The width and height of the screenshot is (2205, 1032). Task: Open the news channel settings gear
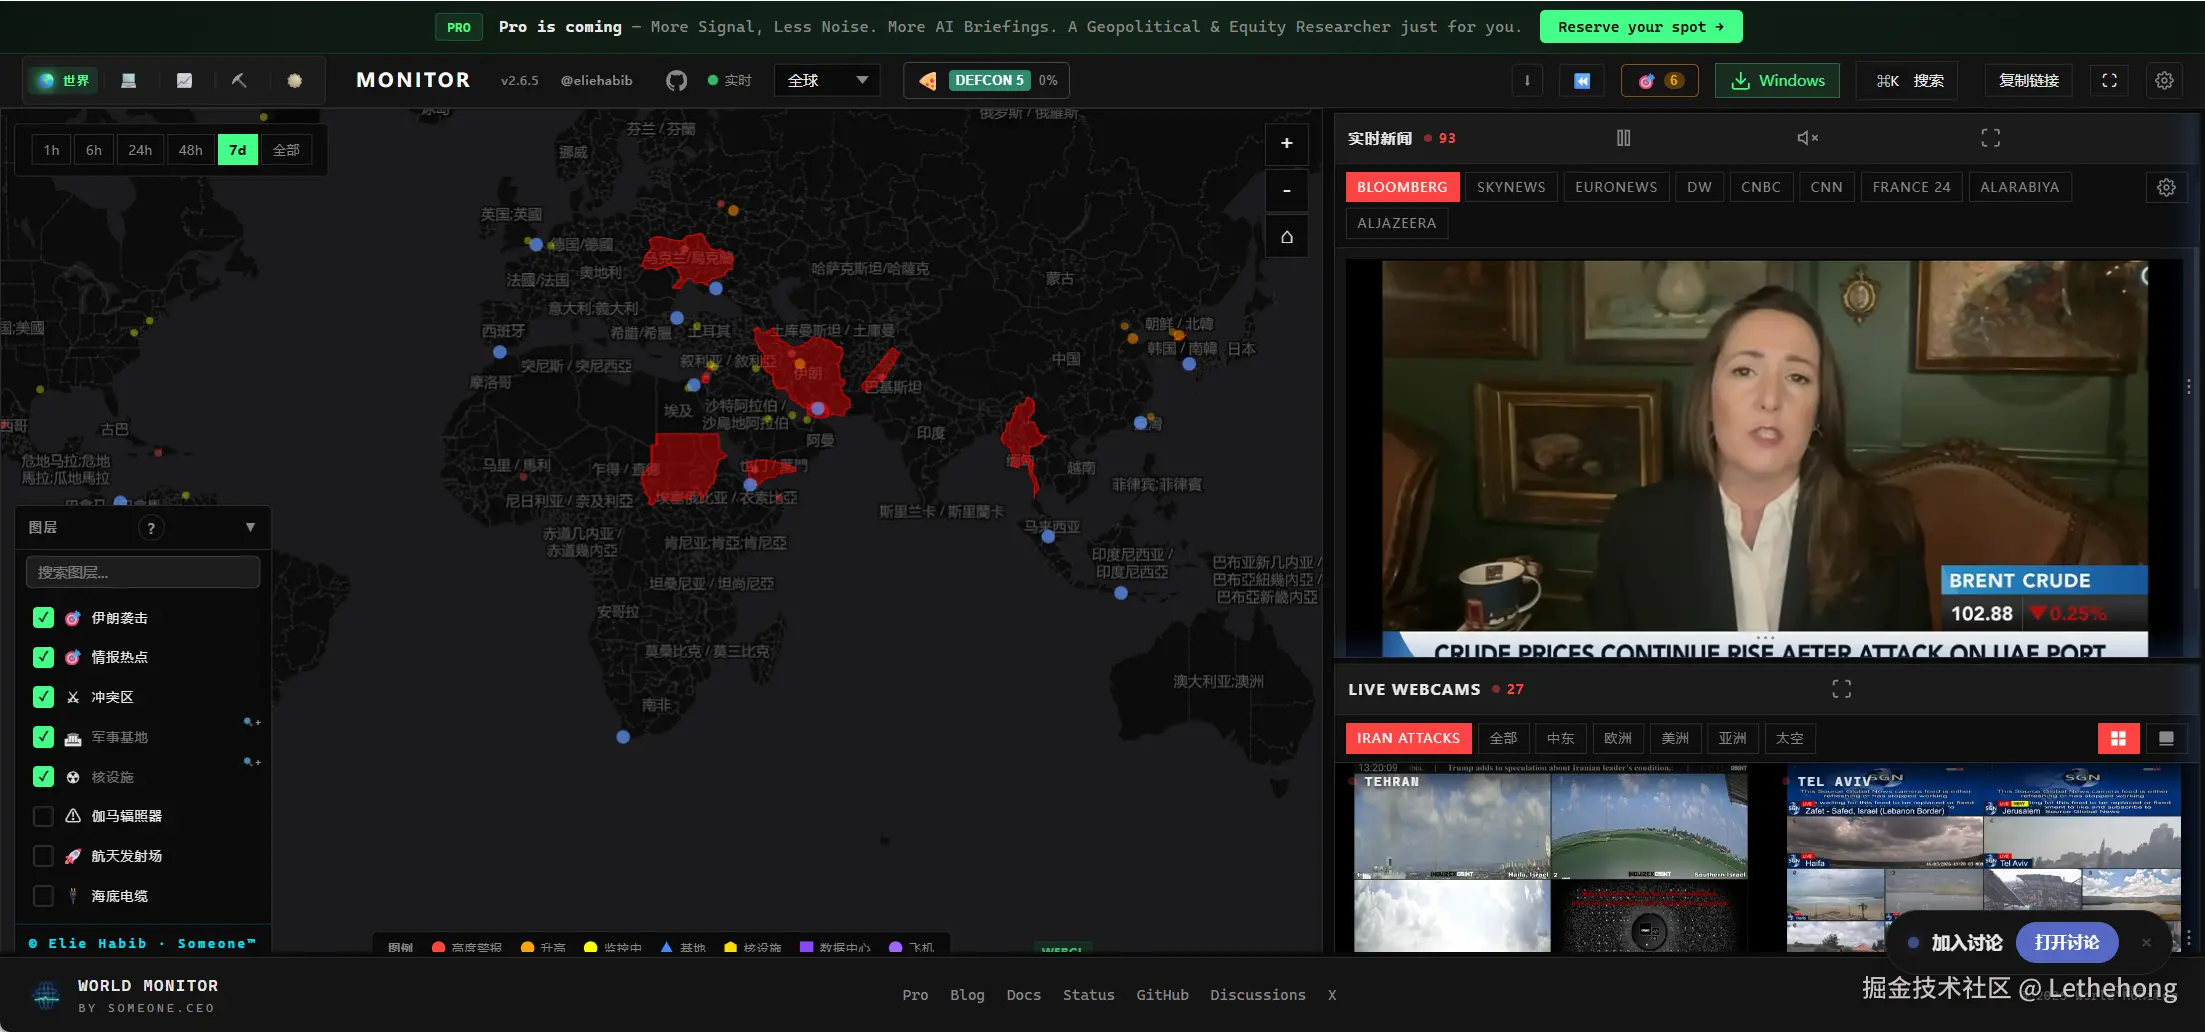click(x=2166, y=187)
